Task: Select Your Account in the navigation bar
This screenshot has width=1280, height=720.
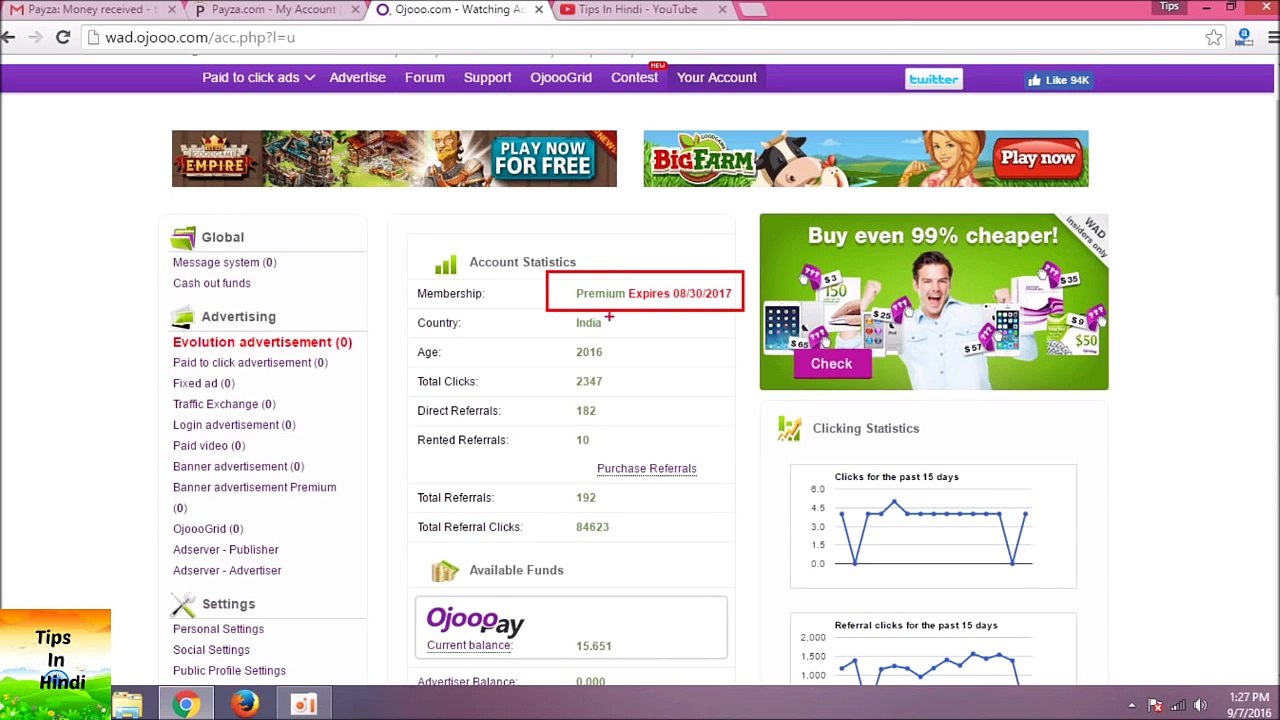Action: (x=717, y=77)
